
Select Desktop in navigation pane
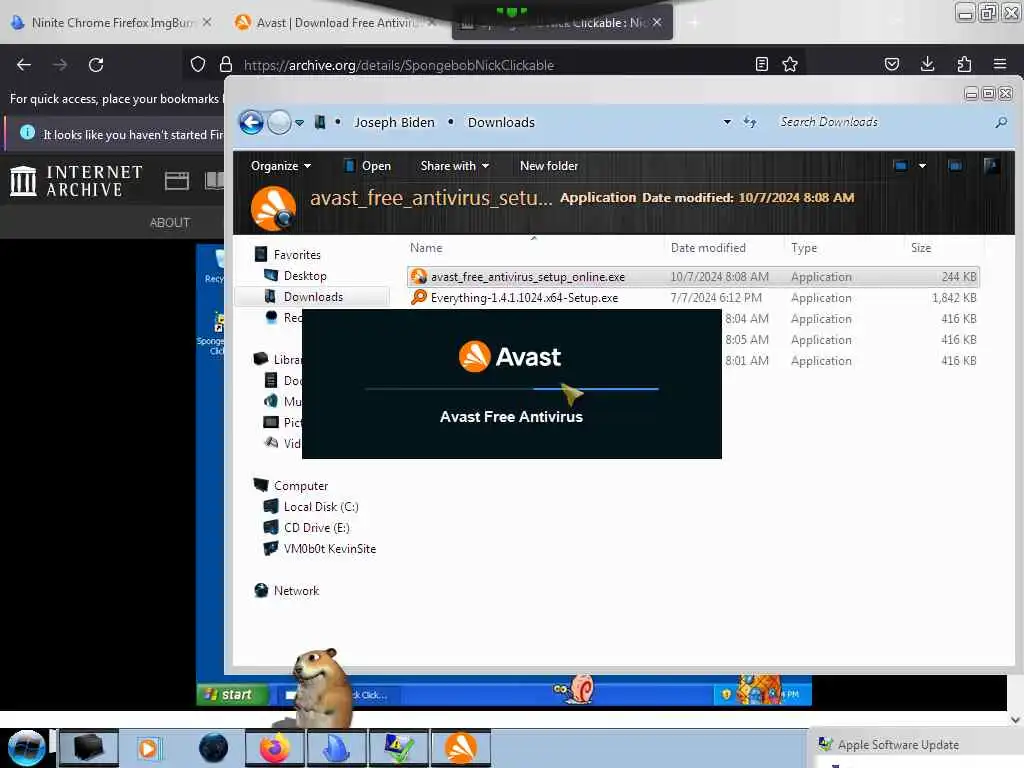pos(295,276)
